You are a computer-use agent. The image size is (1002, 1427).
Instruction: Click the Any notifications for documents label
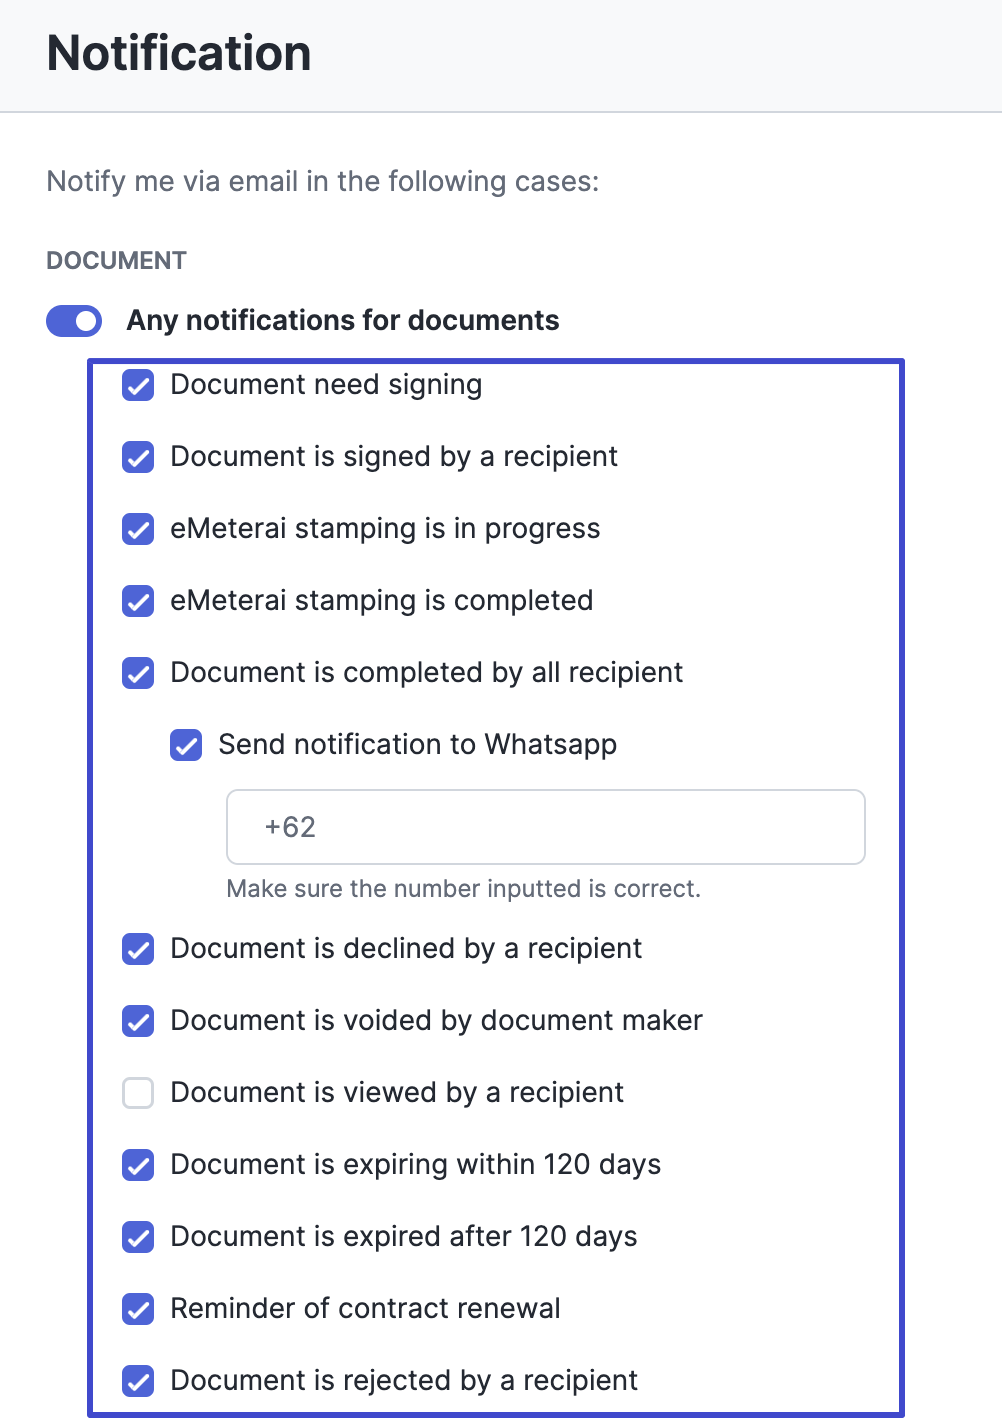pyautogui.click(x=343, y=321)
